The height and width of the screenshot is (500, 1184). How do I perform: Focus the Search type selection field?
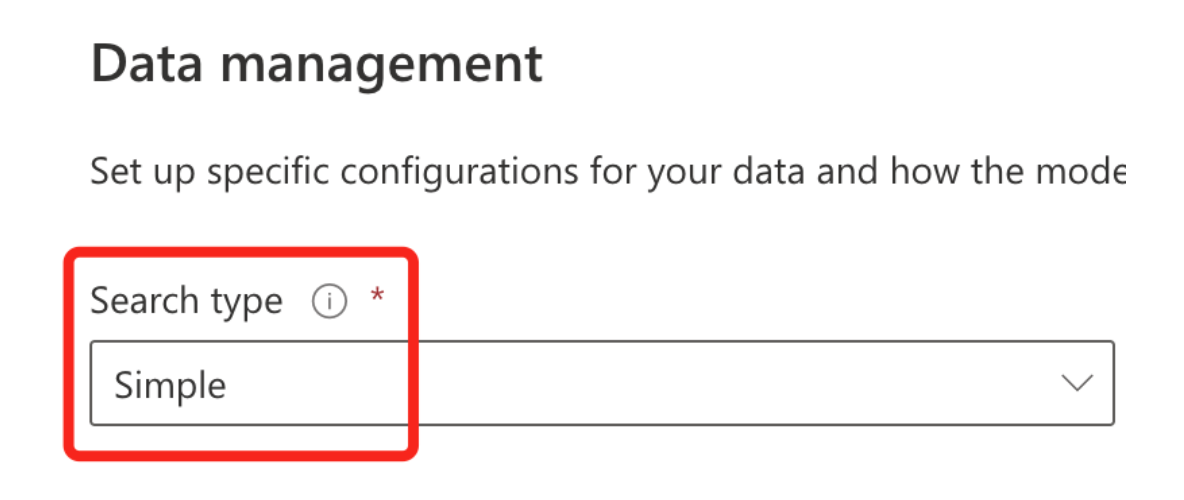click(601, 384)
